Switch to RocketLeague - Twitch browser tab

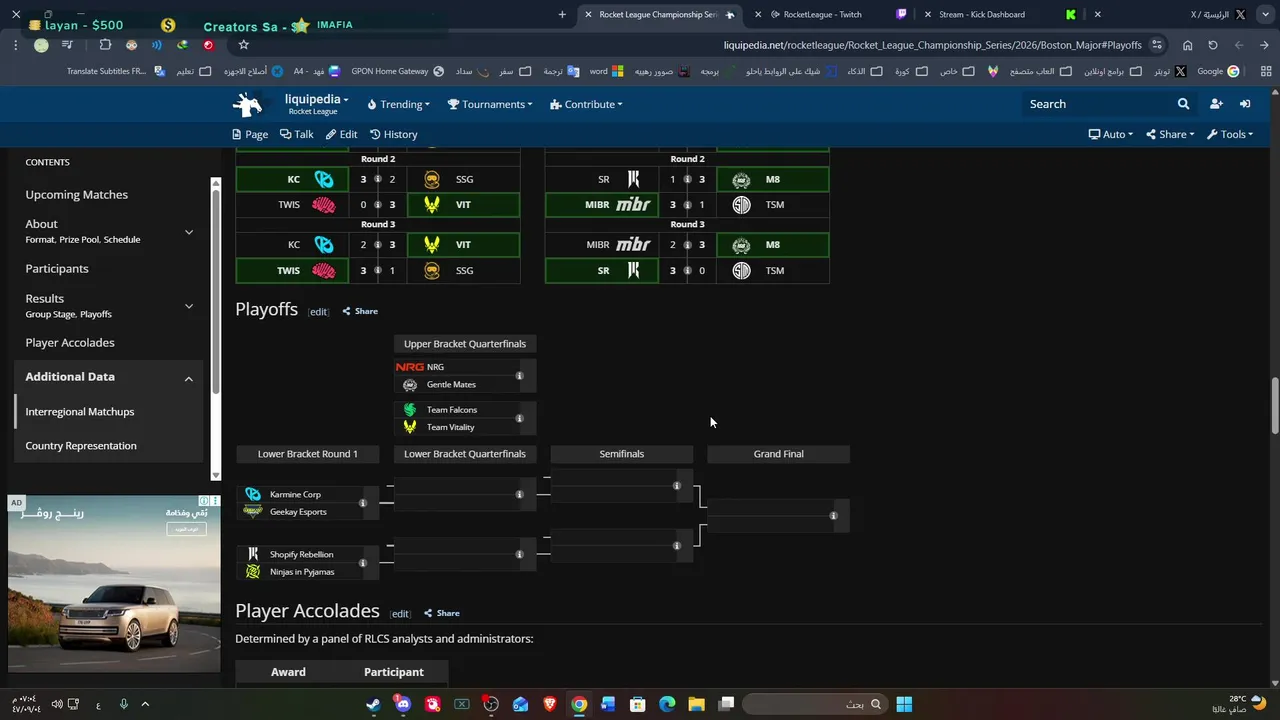822,14
